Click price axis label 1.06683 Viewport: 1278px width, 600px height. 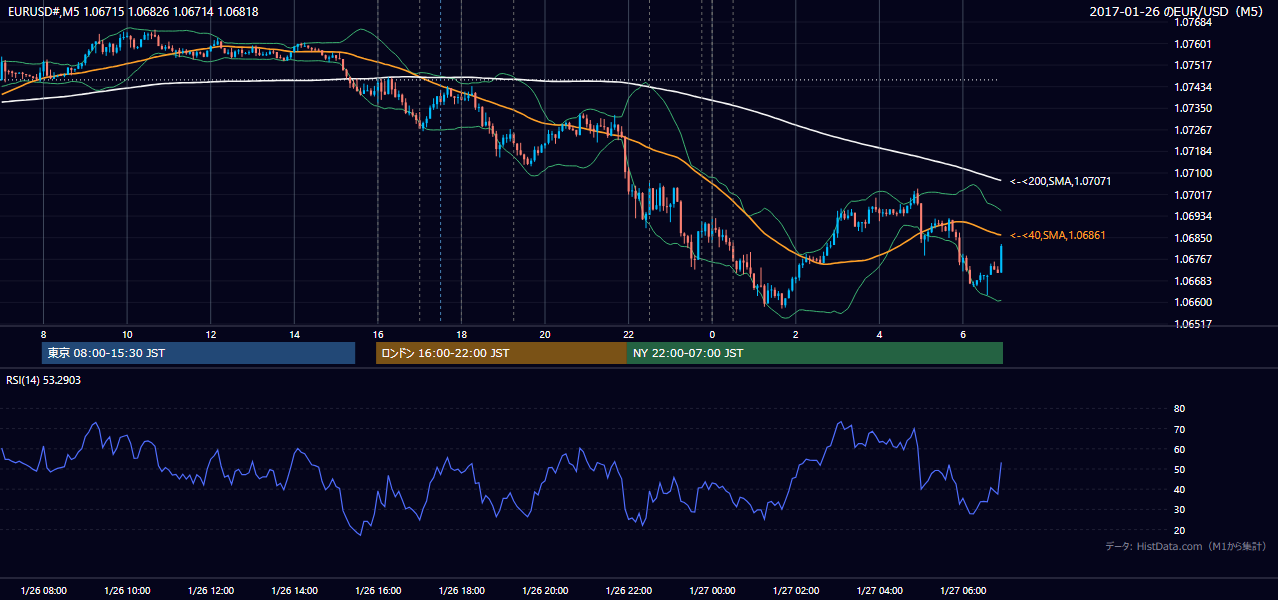tap(1193, 281)
